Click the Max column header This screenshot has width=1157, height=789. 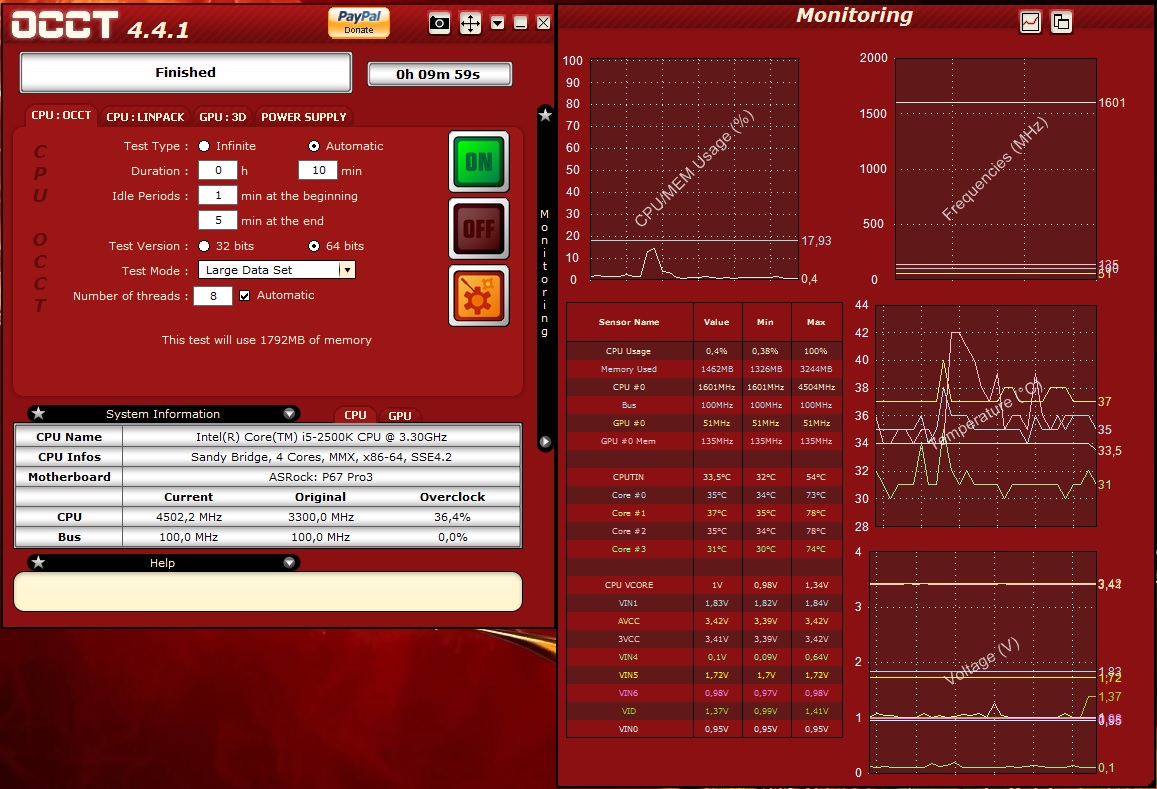pos(816,322)
